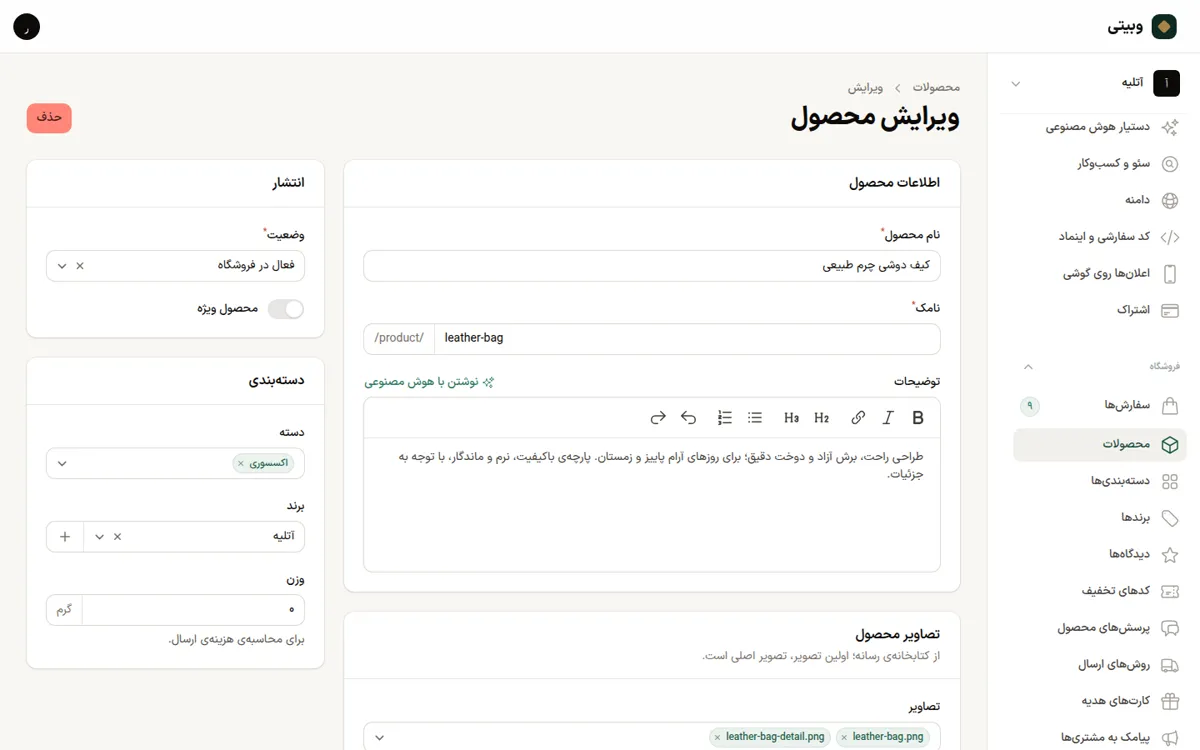This screenshot has height=750, width=1200.
Task: Expand the تصاویر images dropdown
Action: [379, 738]
